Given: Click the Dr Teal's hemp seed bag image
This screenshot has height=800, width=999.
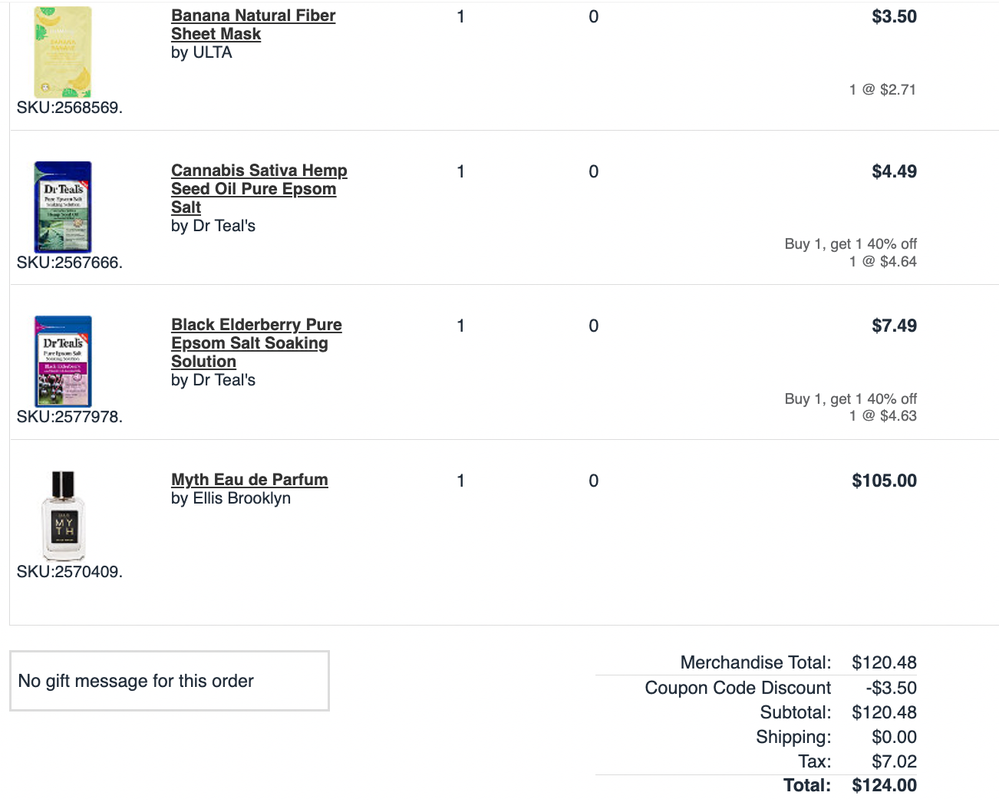Looking at the screenshot, I should tap(63, 206).
